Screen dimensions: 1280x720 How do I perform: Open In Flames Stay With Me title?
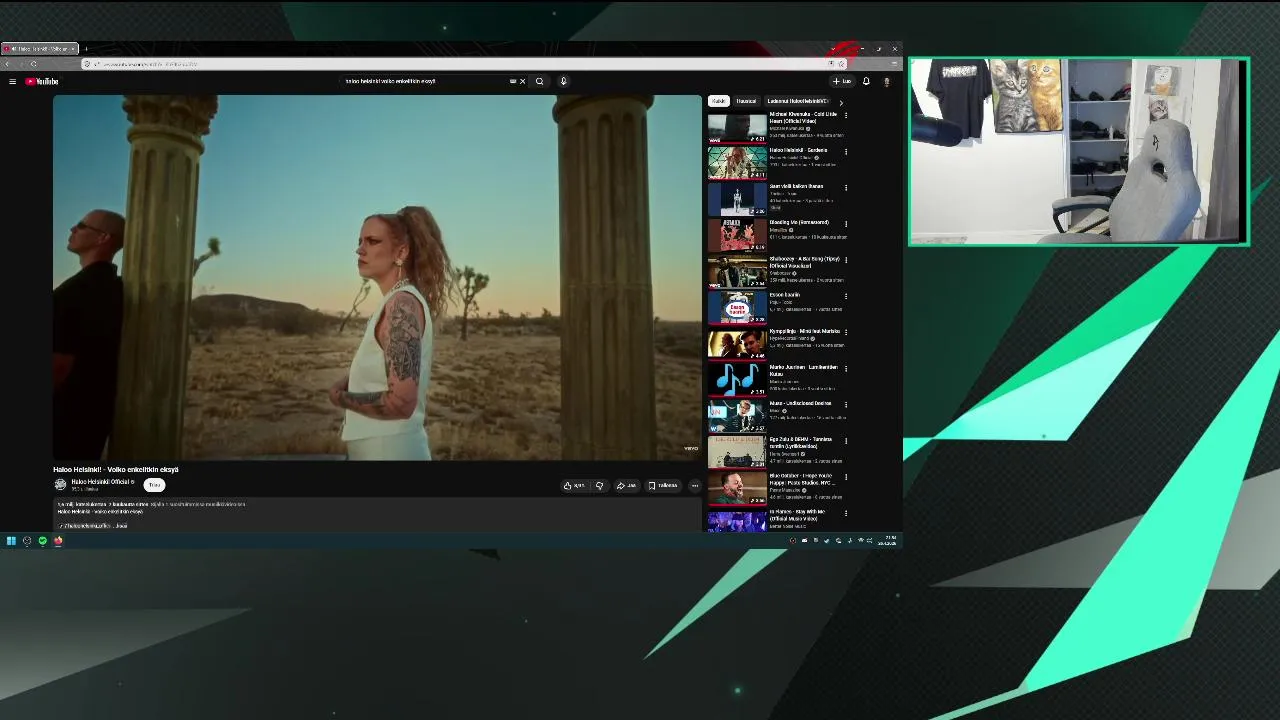(797, 515)
